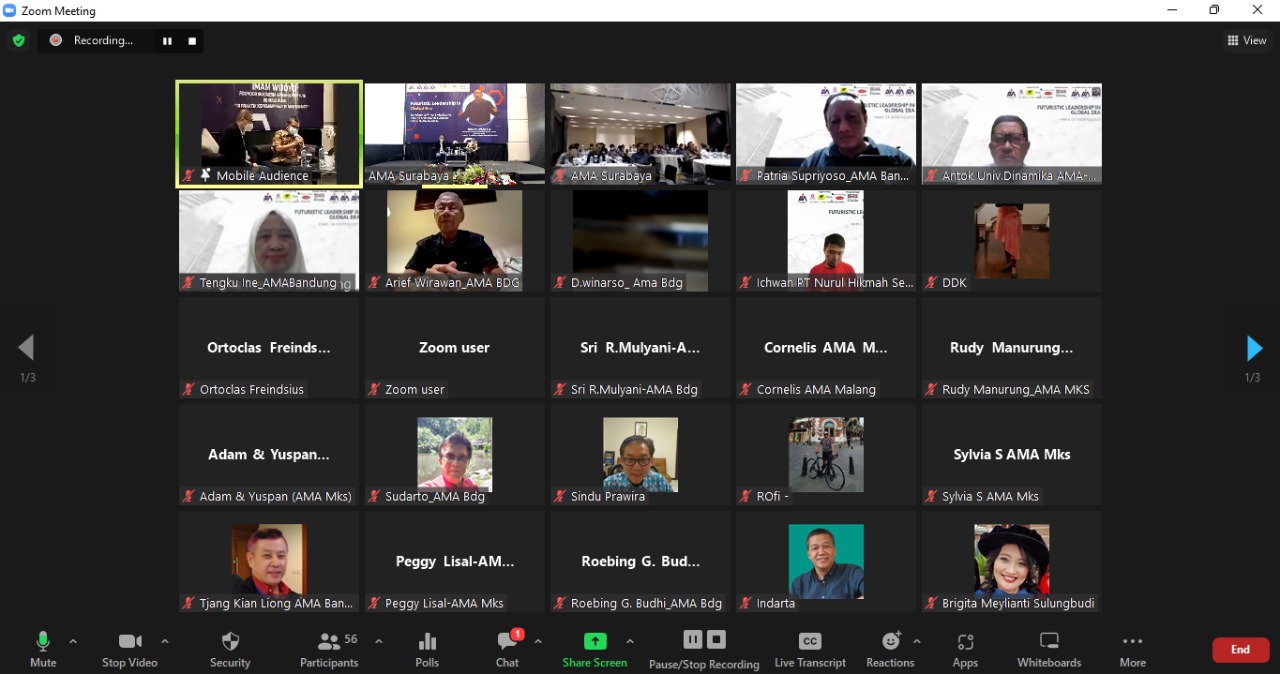Open the Participants panel
Image resolution: width=1280 pixels, height=674 pixels.
click(329, 649)
